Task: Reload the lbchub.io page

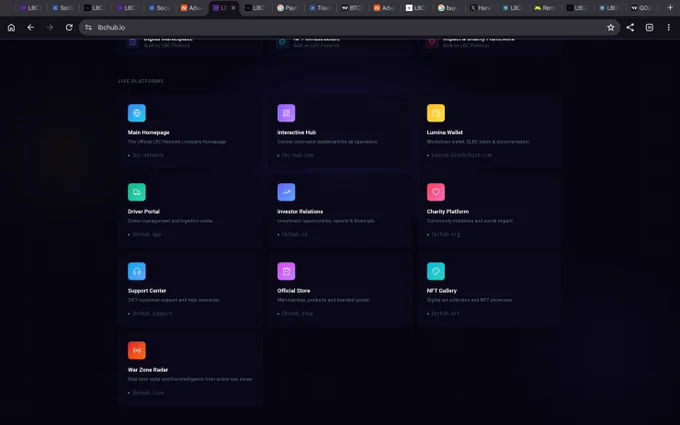Action: pos(69,27)
